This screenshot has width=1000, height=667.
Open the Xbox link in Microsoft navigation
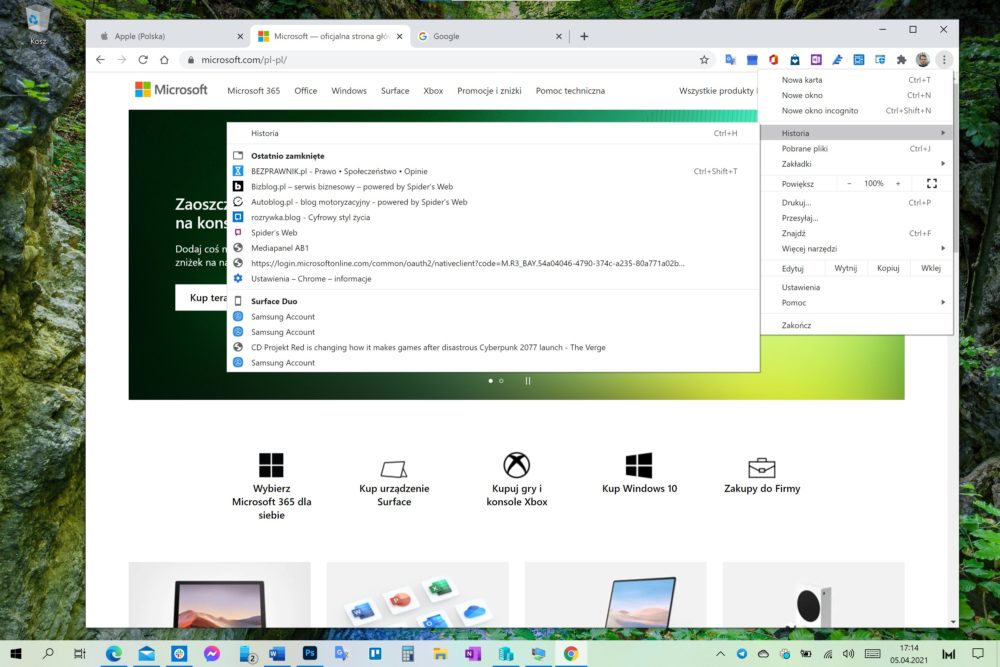click(x=433, y=91)
